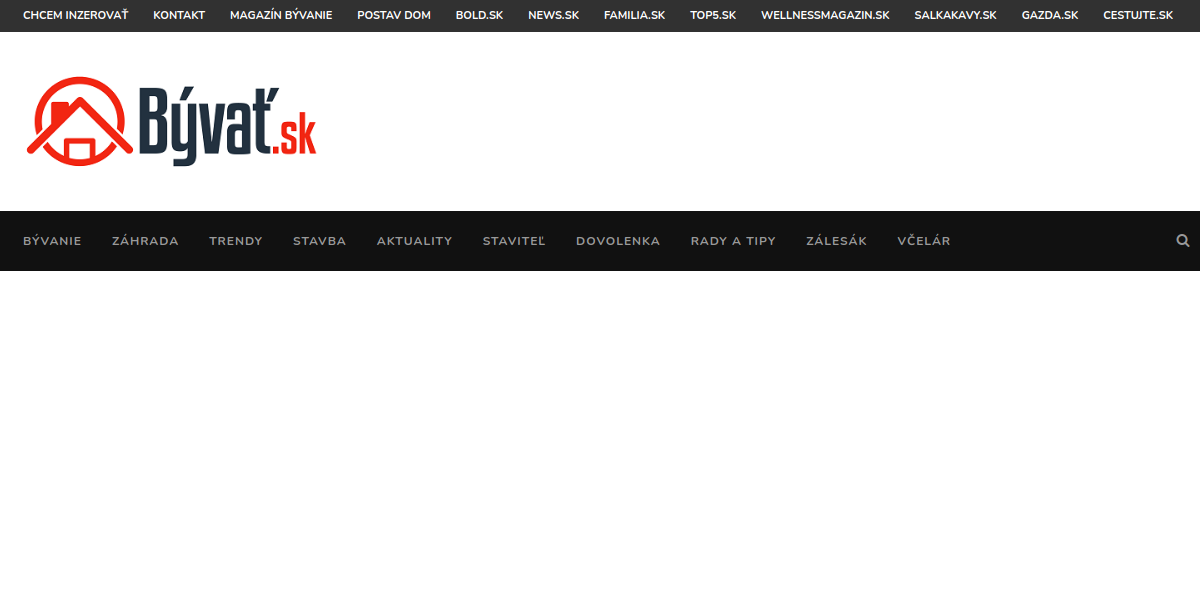The image size is (1200, 600).
Task: Open the search magnifier icon
Action: pyautogui.click(x=1183, y=241)
